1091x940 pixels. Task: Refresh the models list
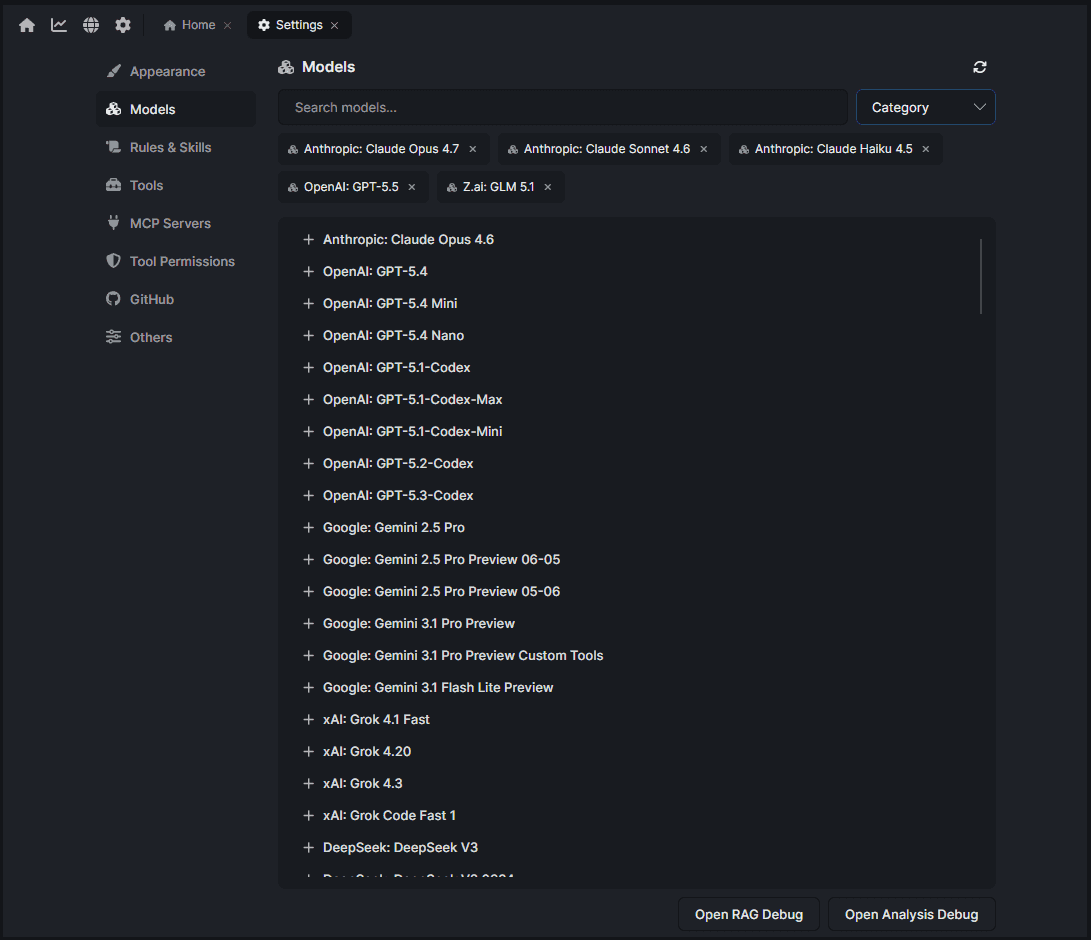[980, 67]
